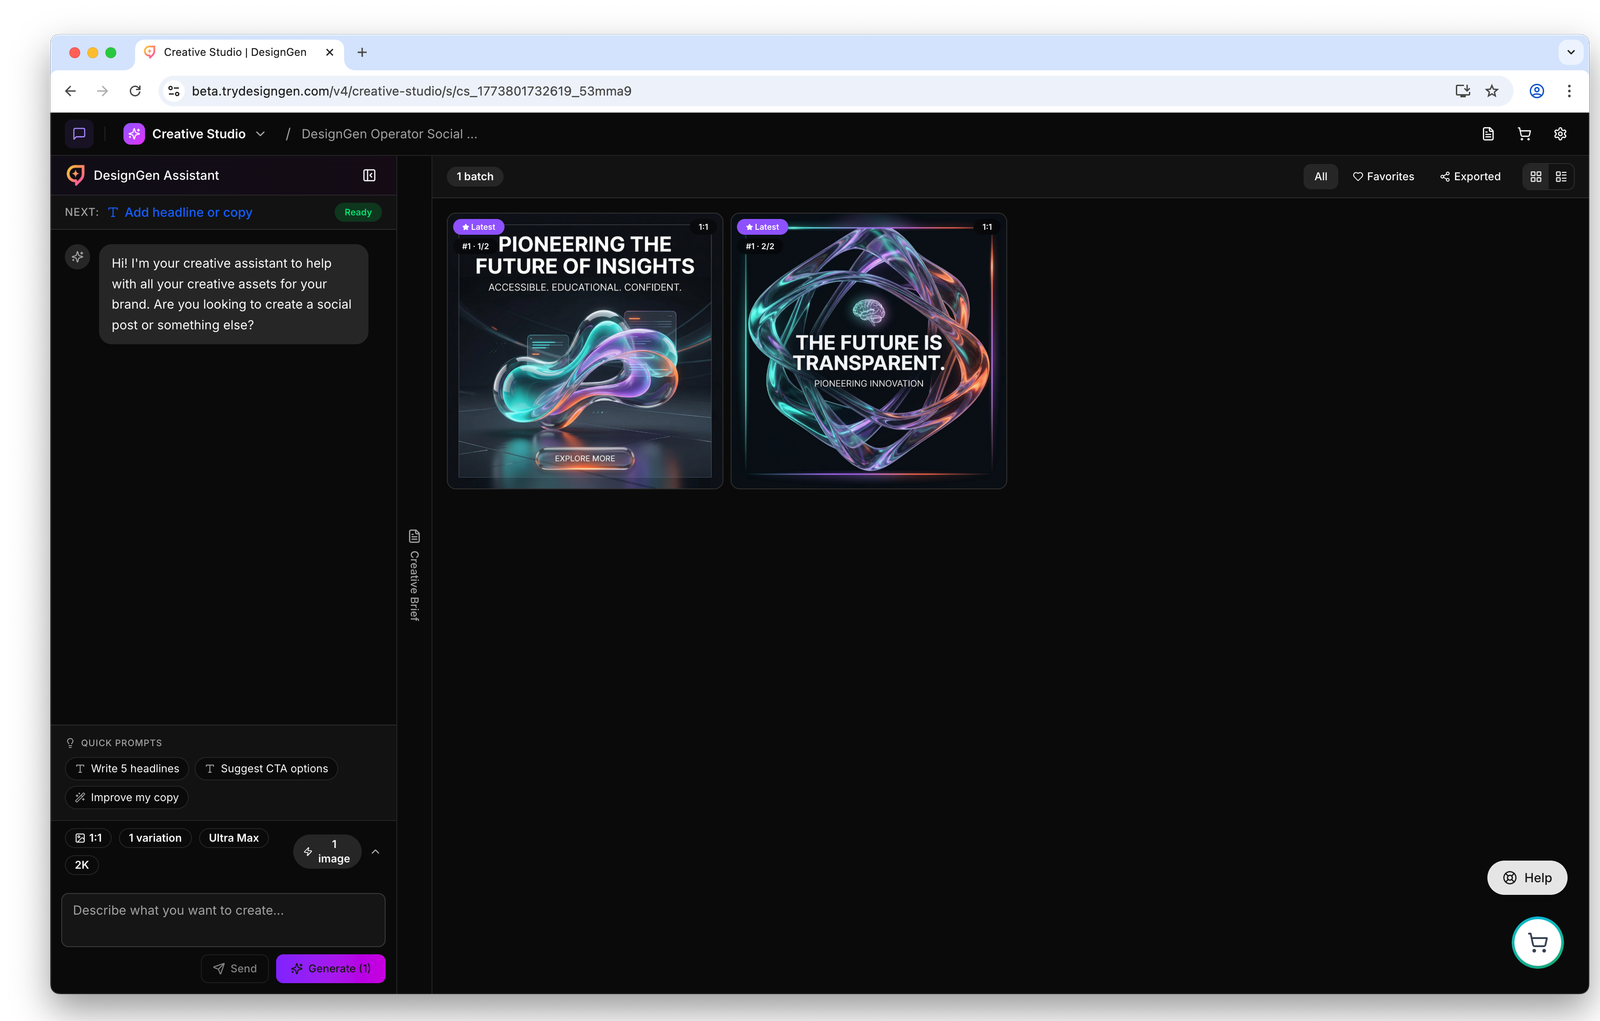Change the 1:1 aspect ratio setting
This screenshot has height=1021, width=1600.
pos(89,838)
